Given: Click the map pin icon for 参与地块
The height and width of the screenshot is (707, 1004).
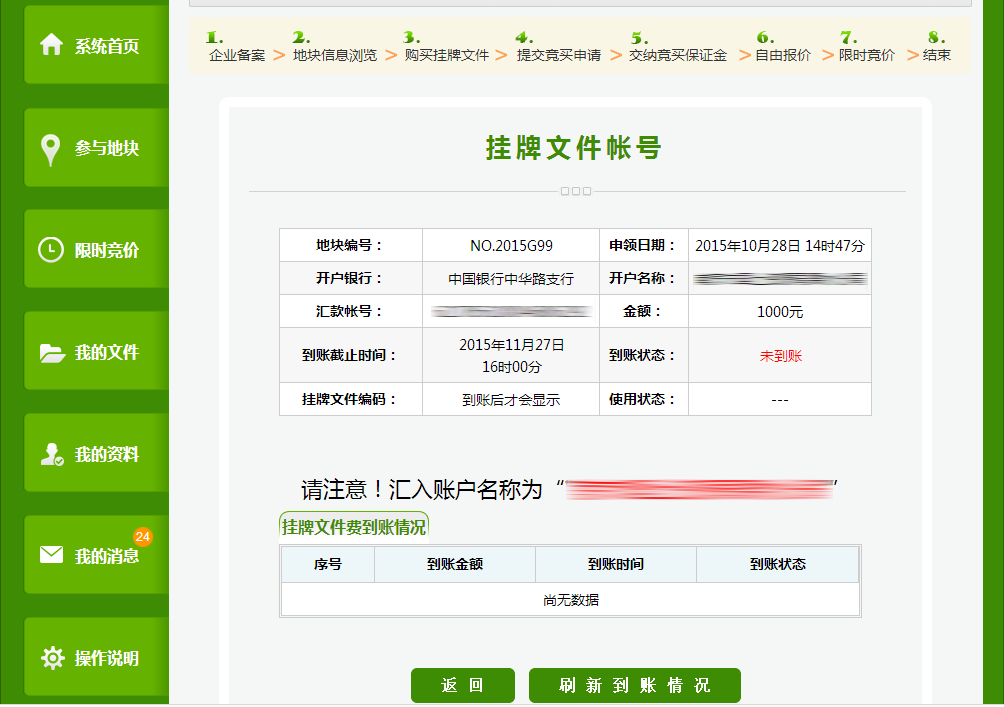Looking at the screenshot, I should (51, 149).
